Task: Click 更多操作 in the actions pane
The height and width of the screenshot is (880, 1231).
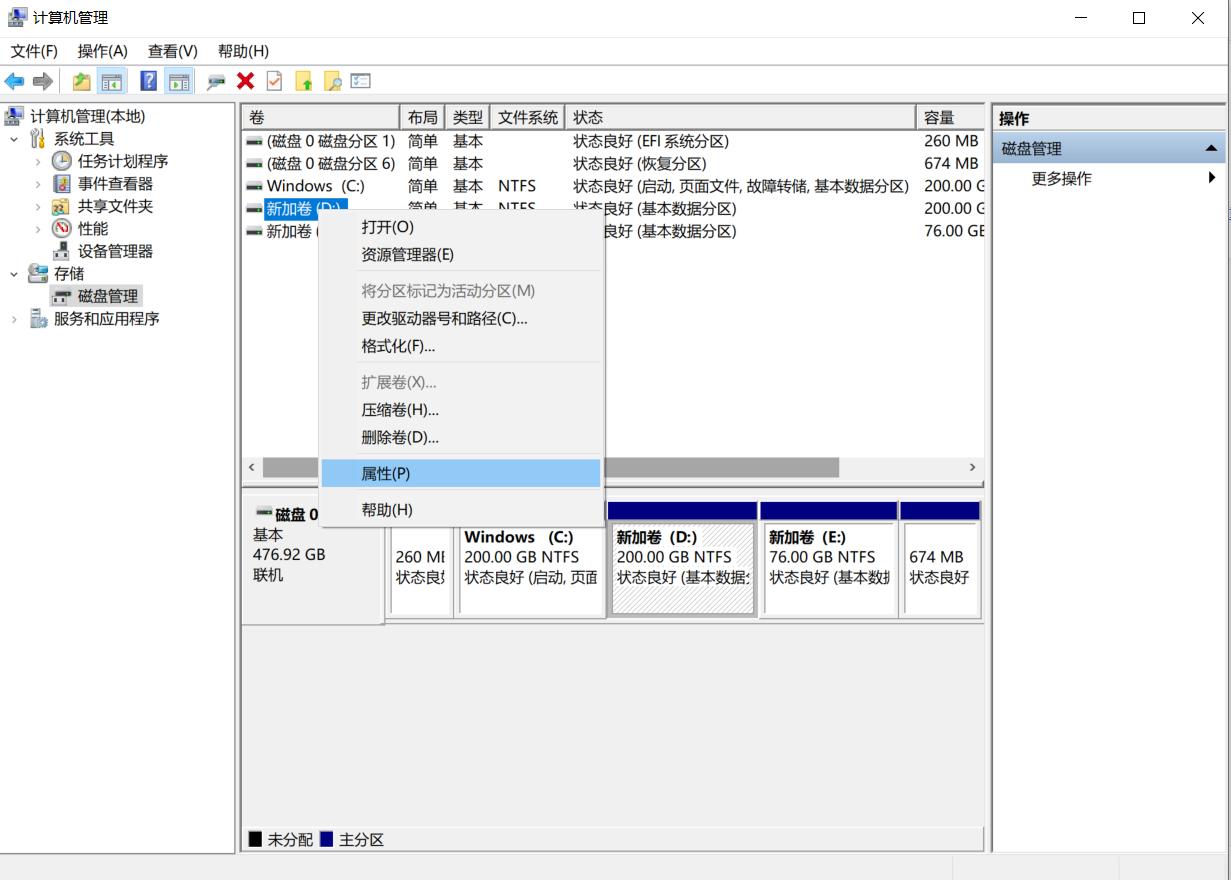Action: tap(1061, 179)
